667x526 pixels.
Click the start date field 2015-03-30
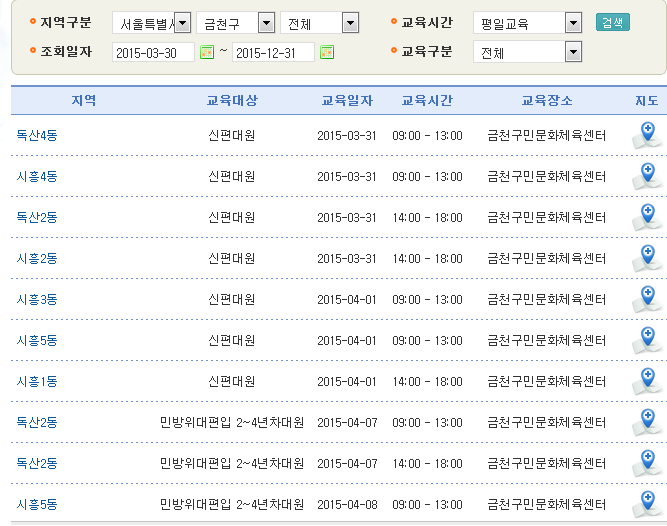coord(153,53)
